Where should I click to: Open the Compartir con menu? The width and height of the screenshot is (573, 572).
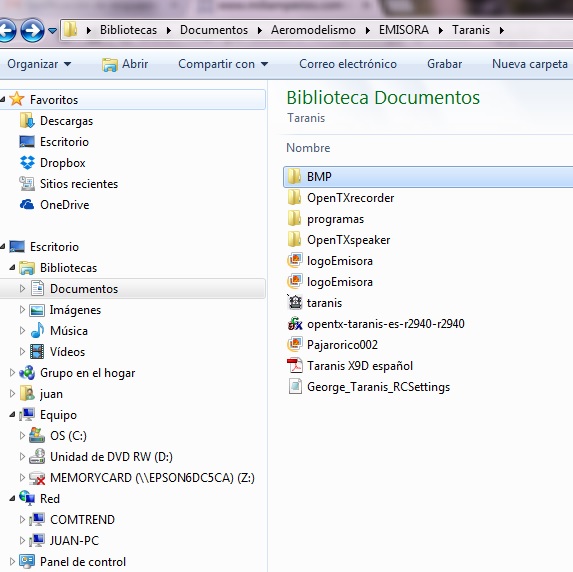click(223, 64)
